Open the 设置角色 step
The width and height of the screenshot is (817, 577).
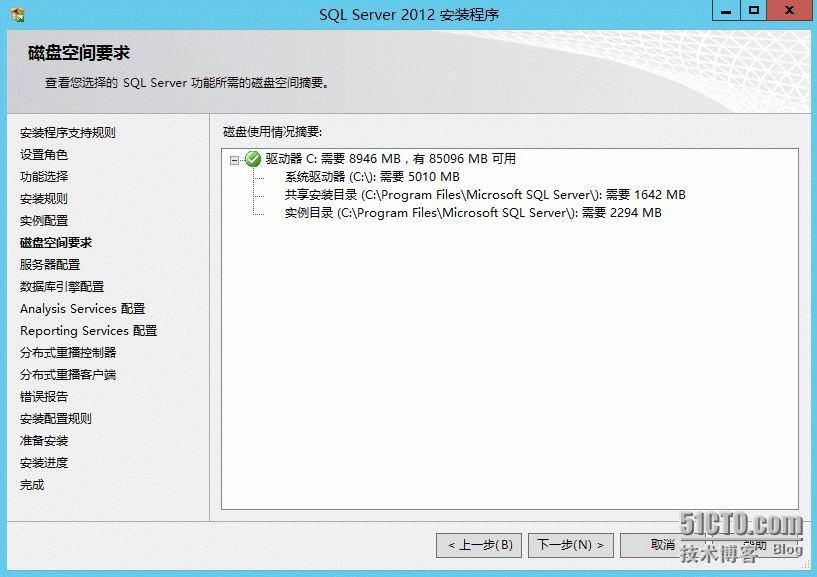(44, 155)
